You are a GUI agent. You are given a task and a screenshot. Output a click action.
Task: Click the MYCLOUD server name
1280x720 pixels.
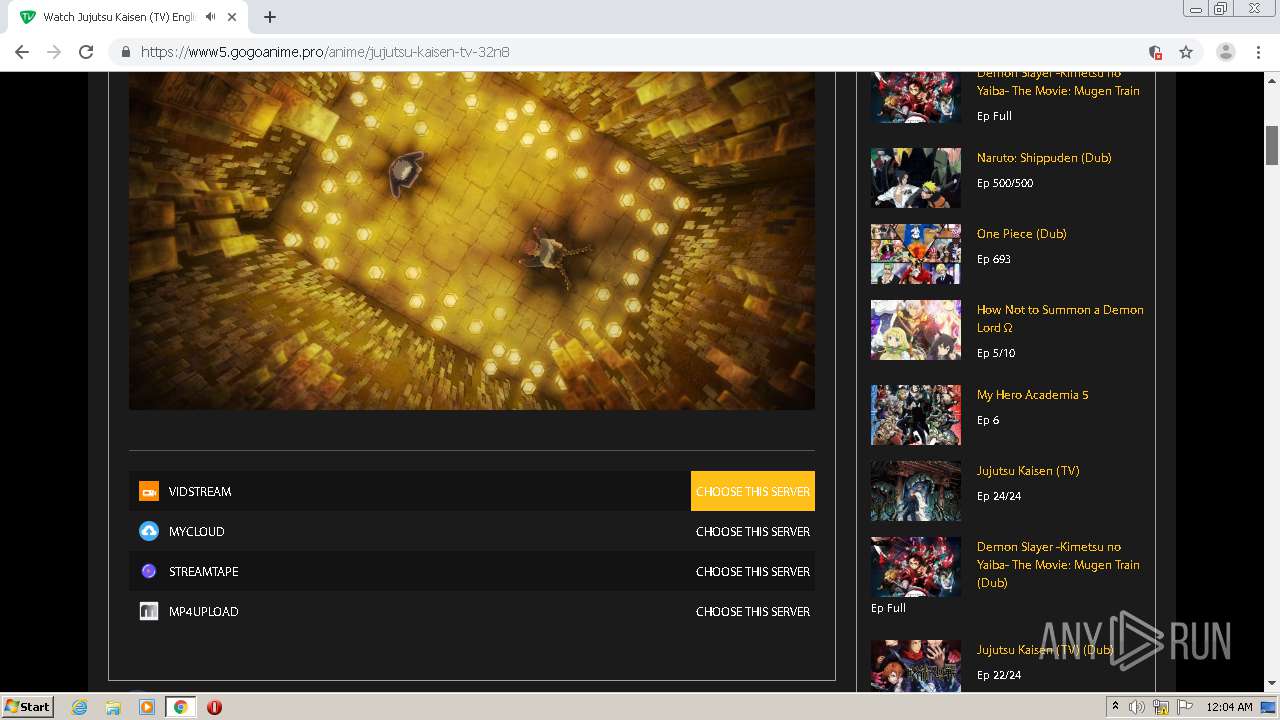point(197,531)
